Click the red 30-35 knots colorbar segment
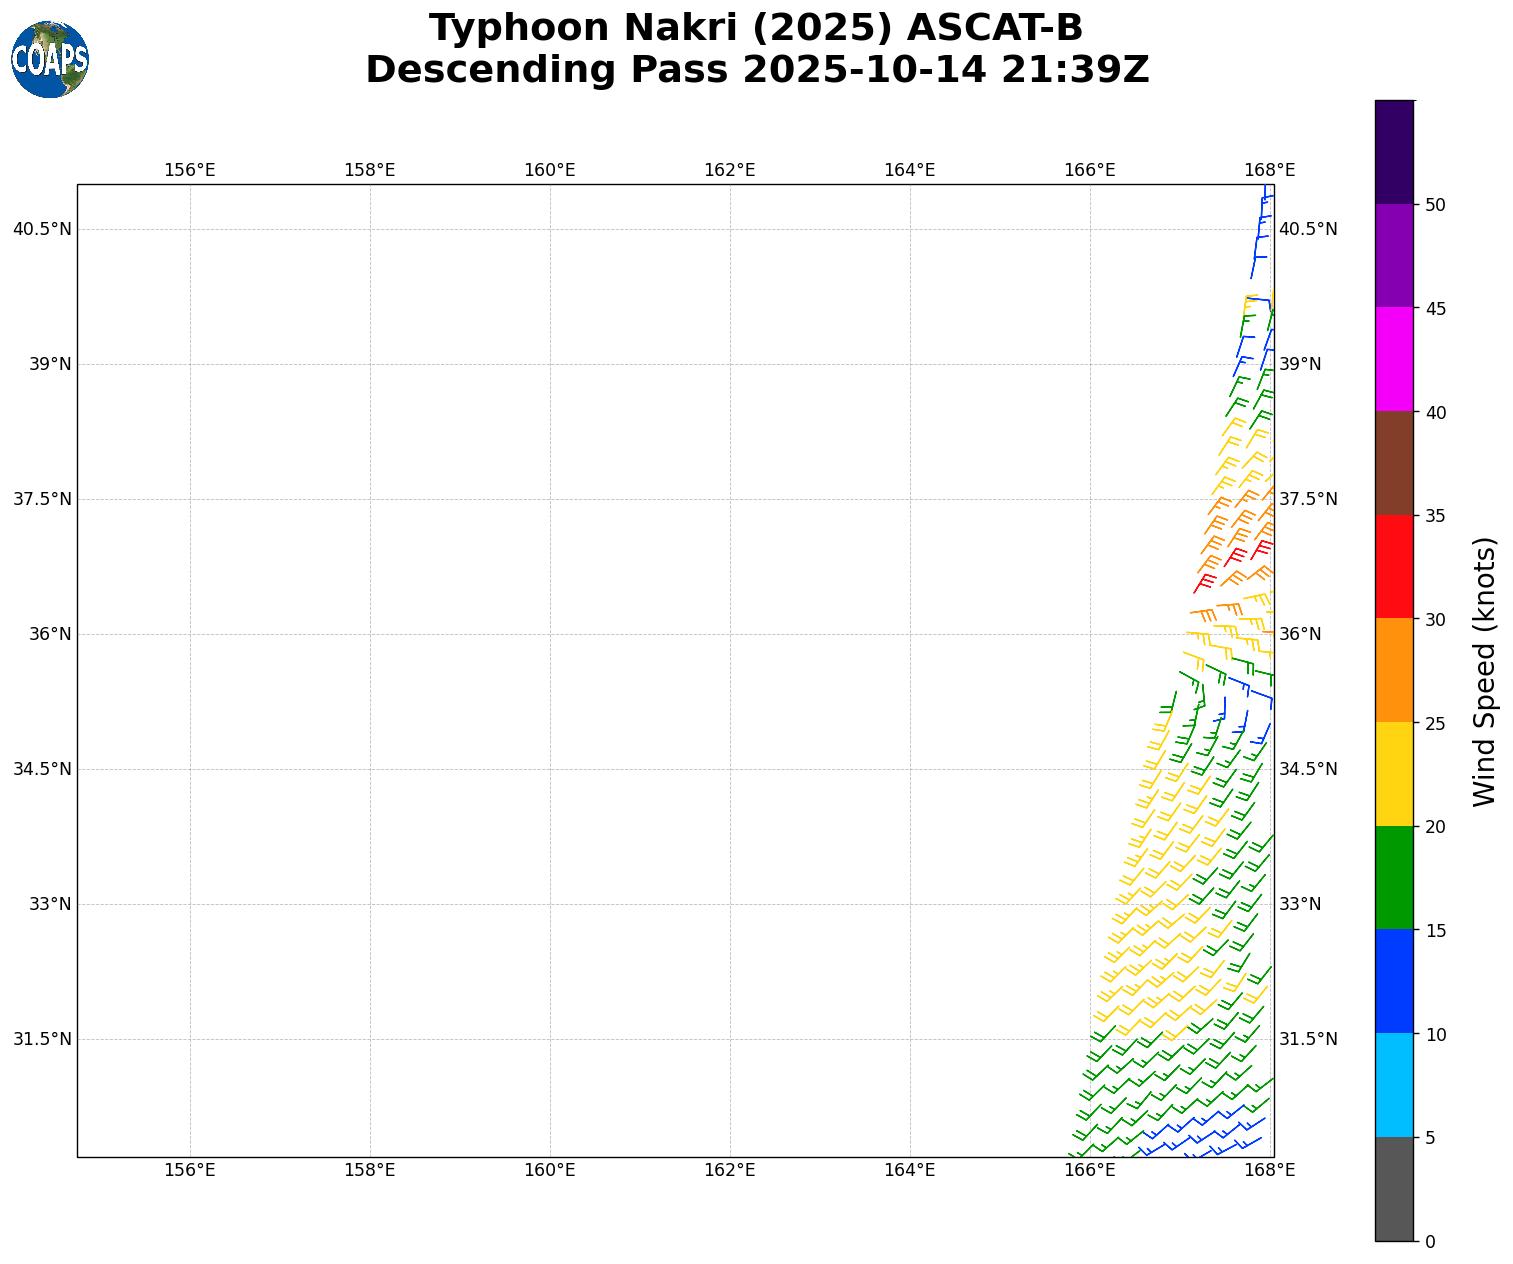The height and width of the screenshot is (1264, 1513). 1394,566
